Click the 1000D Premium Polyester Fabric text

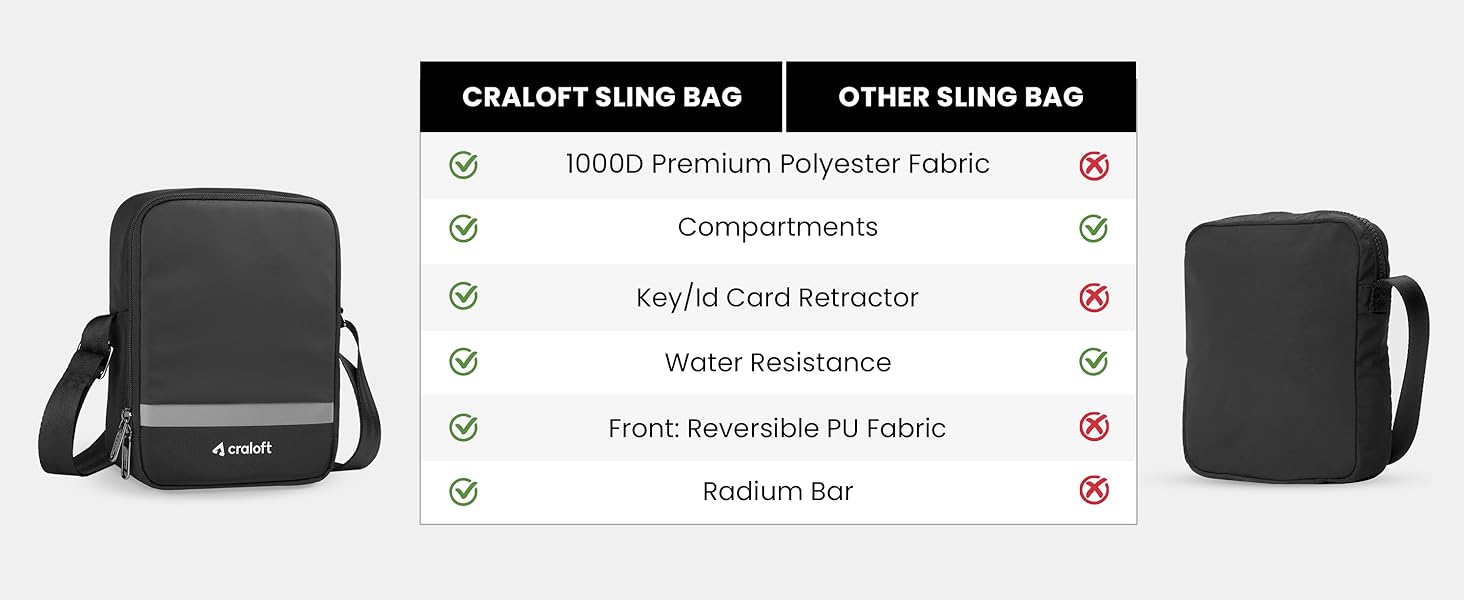[x=777, y=165]
